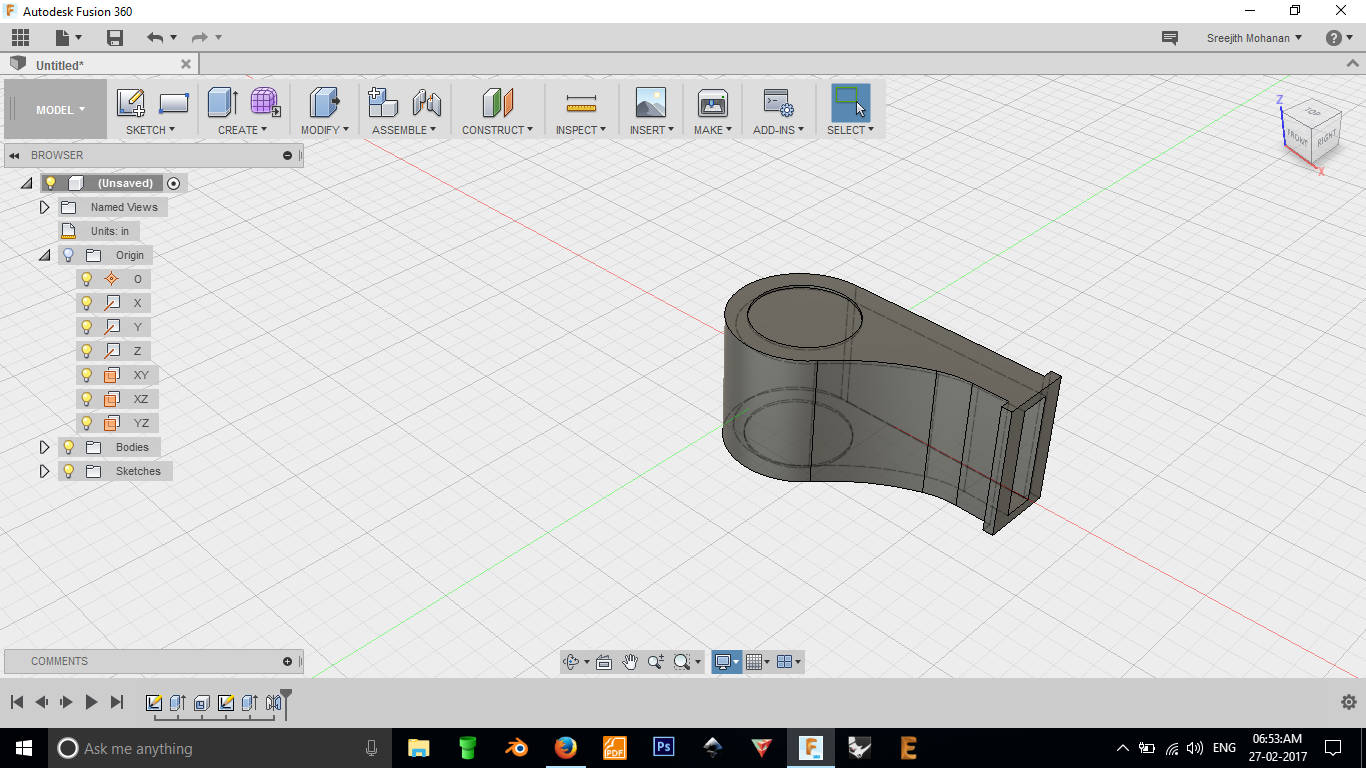Click the activate radio button of the (Unsaved) component
Screen dimensions: 1366x768
click(174, 183)
